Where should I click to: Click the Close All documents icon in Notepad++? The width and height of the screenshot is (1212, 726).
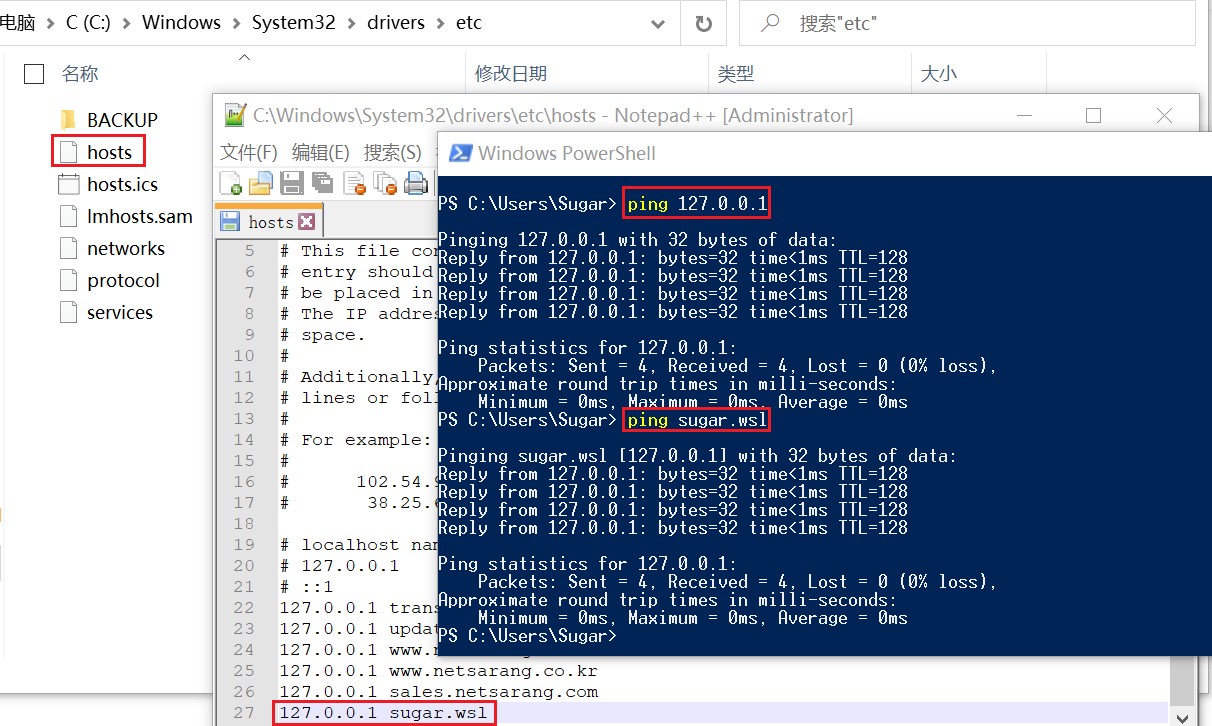[385, 183]
